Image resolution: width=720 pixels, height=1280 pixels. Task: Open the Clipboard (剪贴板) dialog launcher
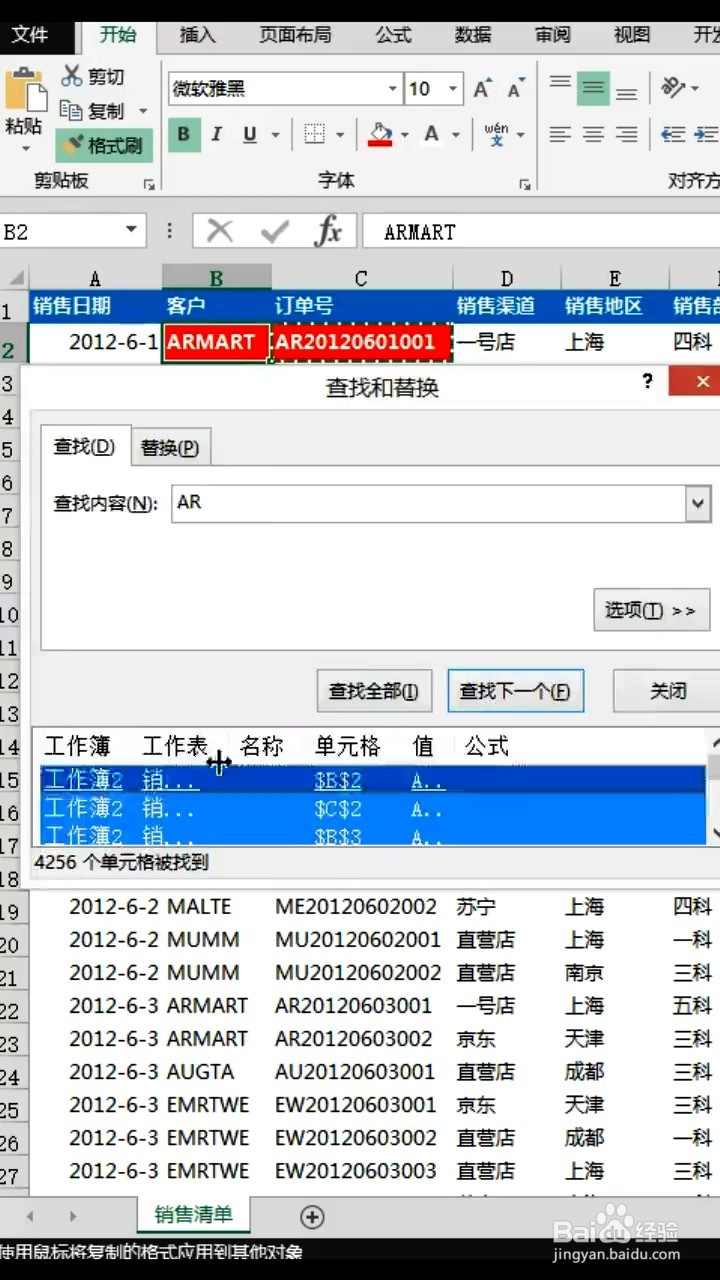(149, 184)
